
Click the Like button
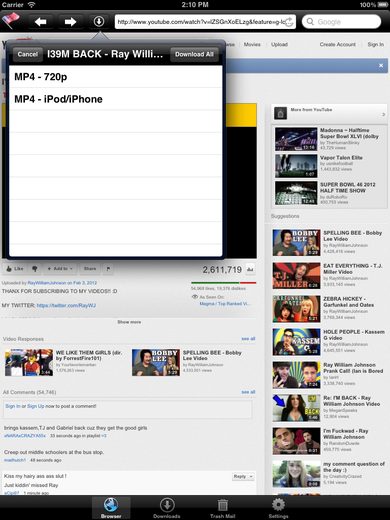coord(15,268)
